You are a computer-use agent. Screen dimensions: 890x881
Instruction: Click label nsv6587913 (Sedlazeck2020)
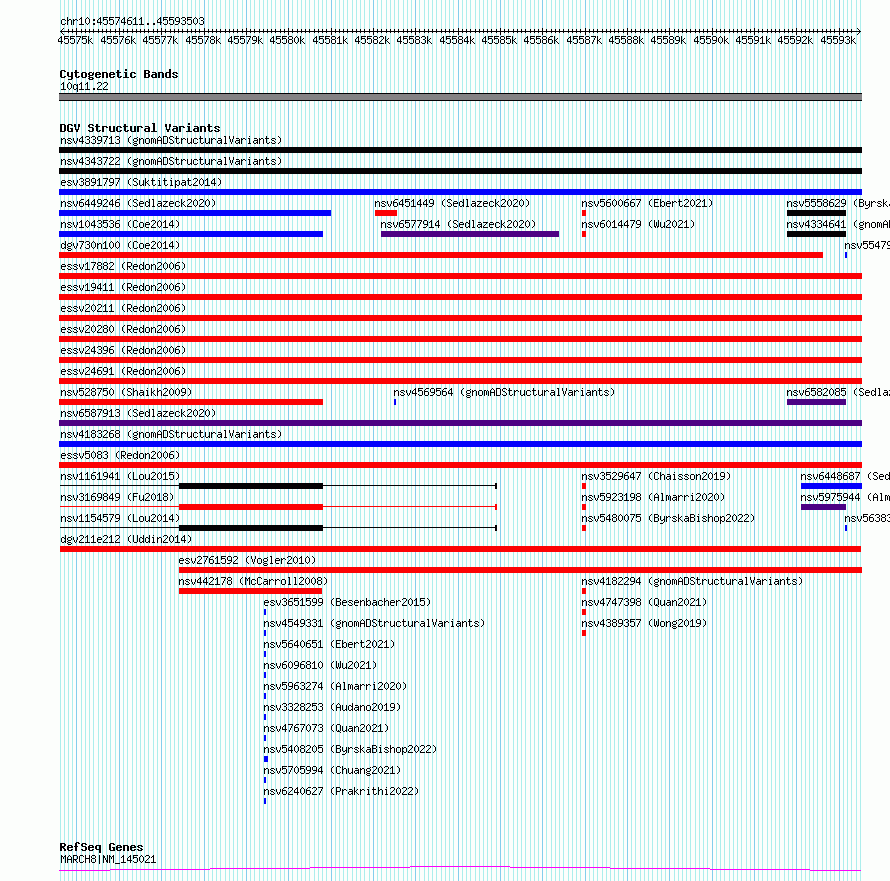coord(138,413)
